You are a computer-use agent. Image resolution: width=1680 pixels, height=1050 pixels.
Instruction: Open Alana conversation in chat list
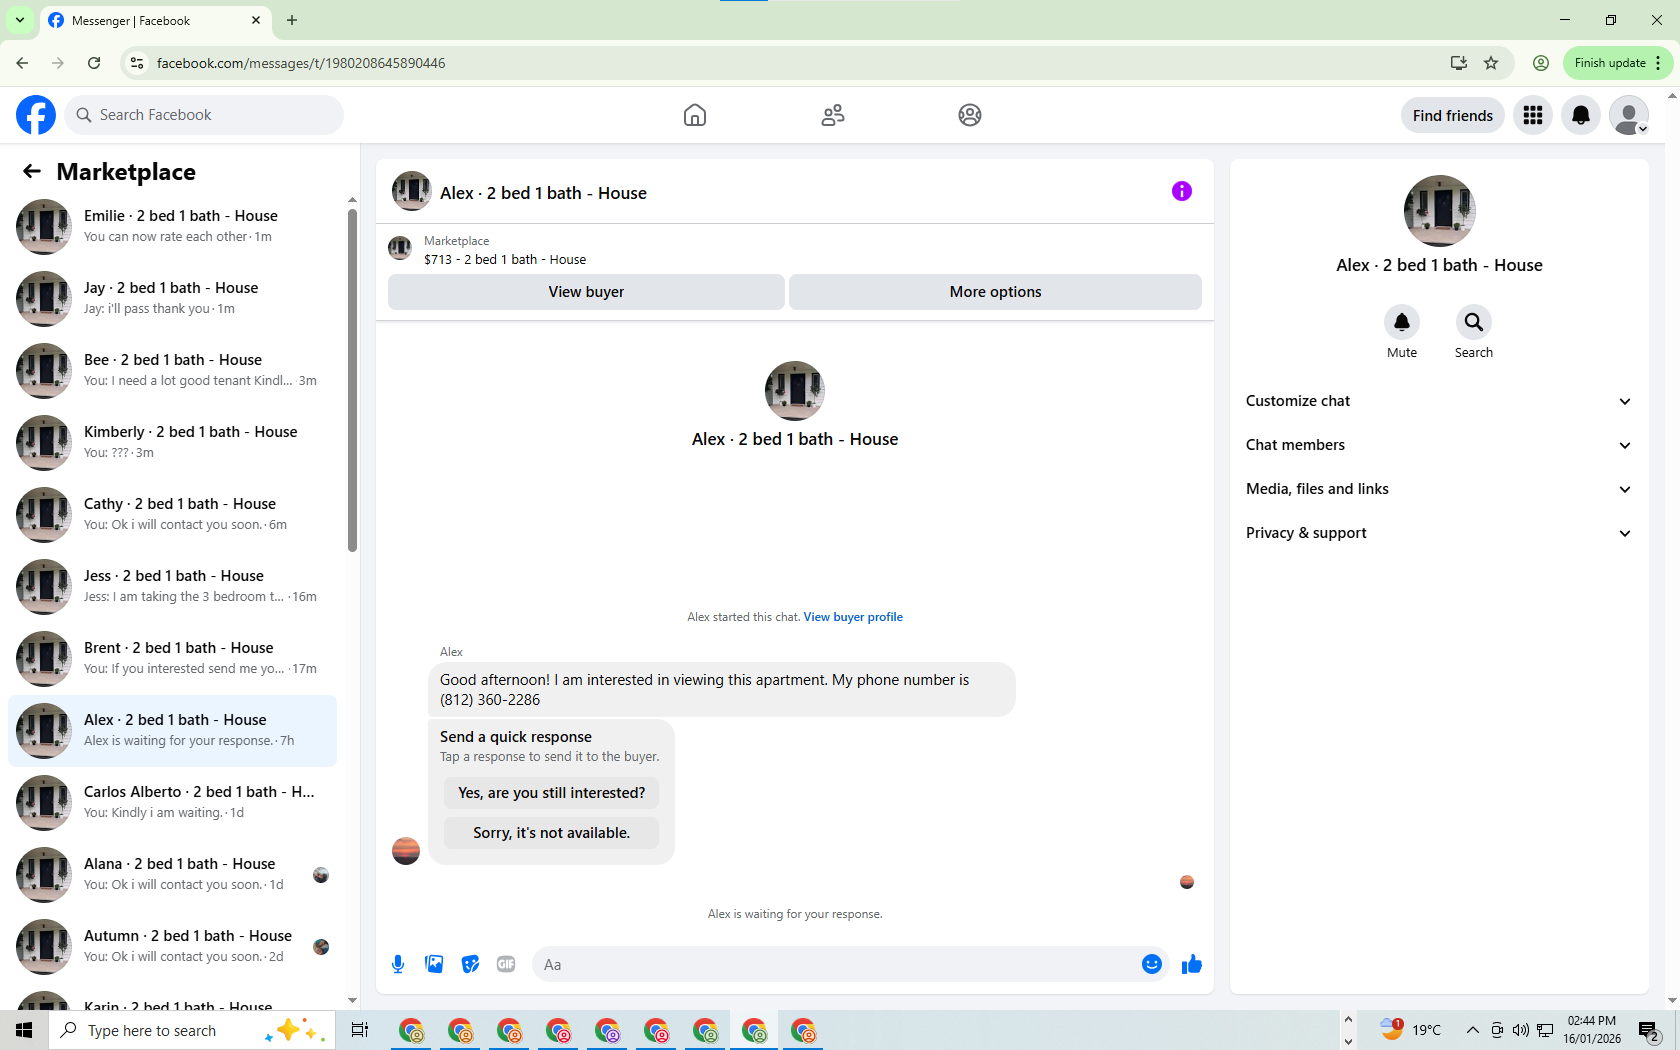coord(173,875)
